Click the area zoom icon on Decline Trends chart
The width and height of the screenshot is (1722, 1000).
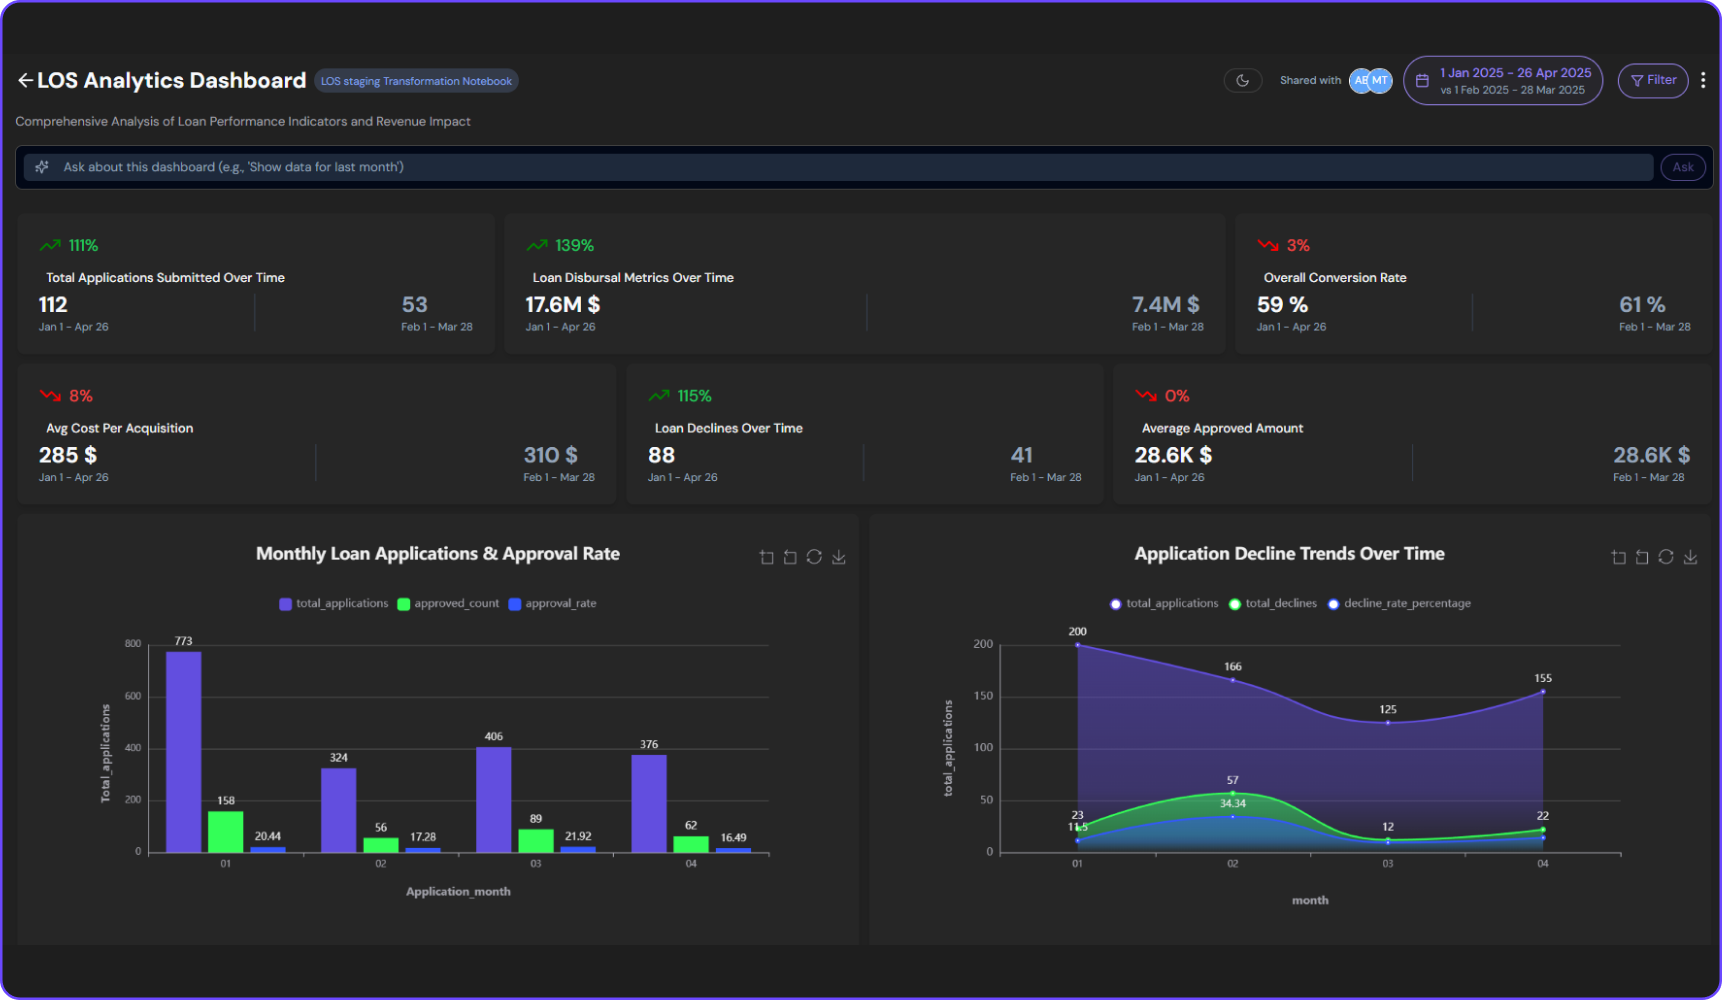[1619, 558]
